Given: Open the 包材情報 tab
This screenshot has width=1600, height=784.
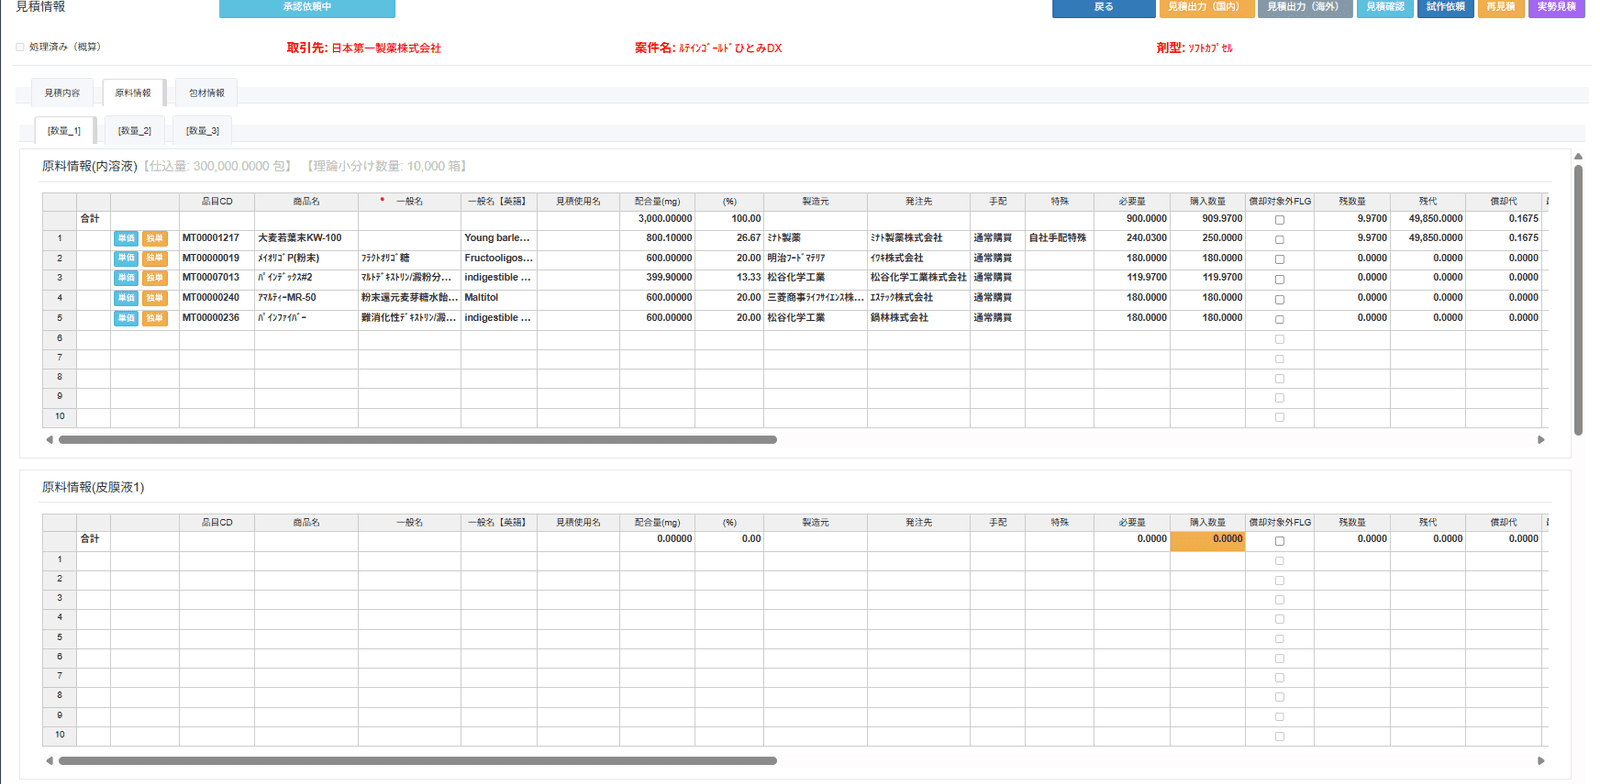Looking at the screenshot, I should point(207,93).
